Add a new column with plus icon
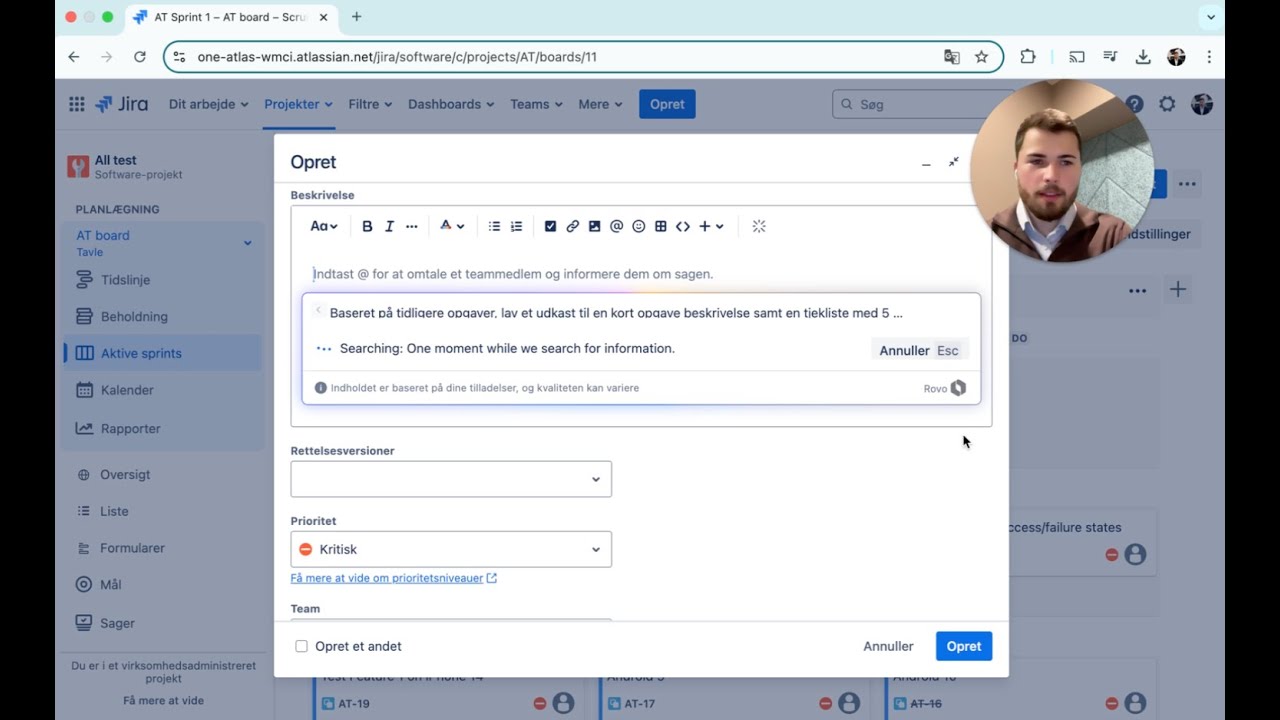Viewport: 1280px width, 720px height. [x=1178, y=290]
